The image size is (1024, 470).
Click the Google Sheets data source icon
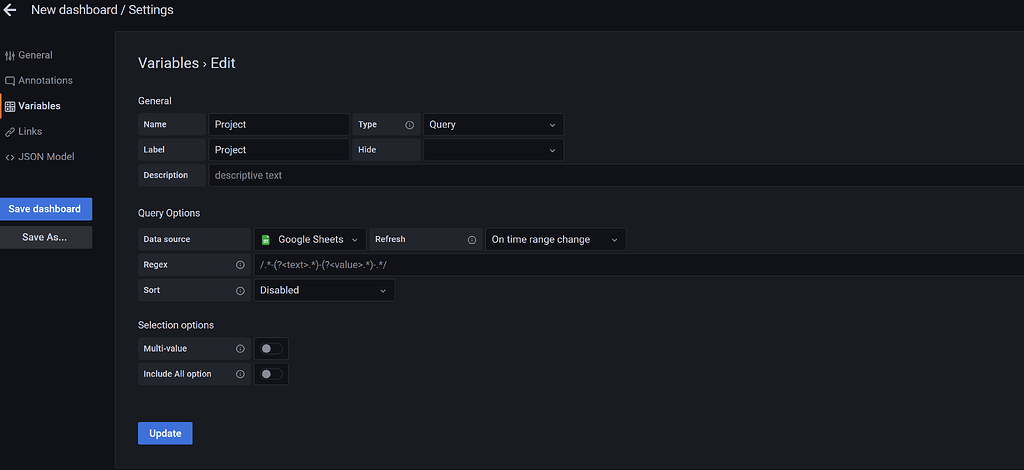(x=267, y=240)
